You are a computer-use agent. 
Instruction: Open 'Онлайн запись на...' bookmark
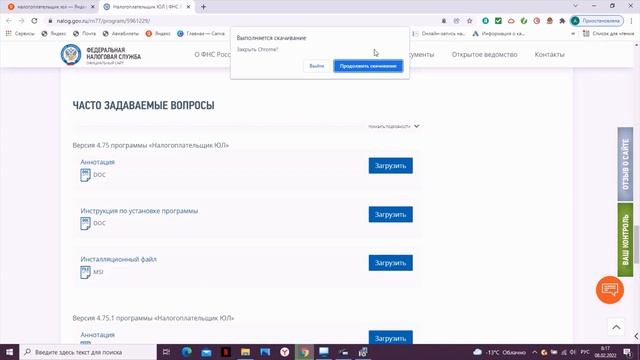[439, 33]
